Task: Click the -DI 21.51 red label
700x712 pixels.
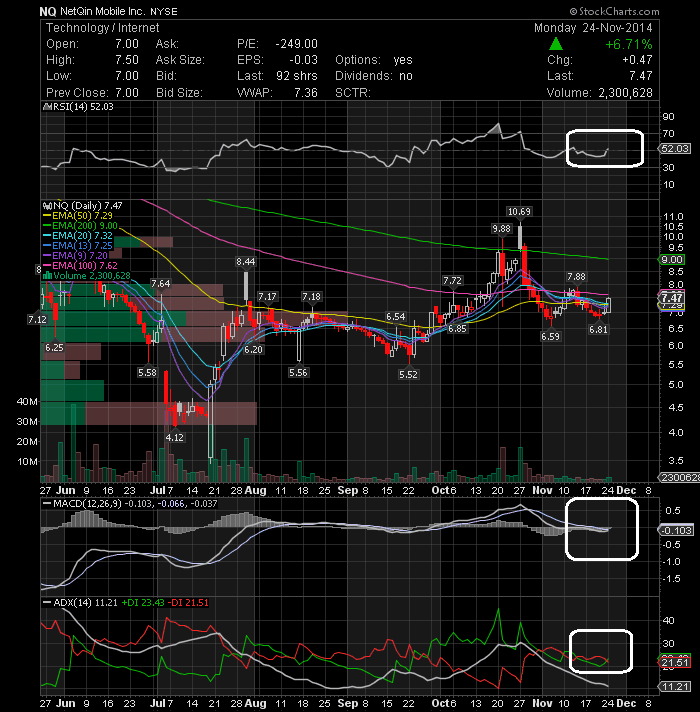Action: (x=188, y=603)
